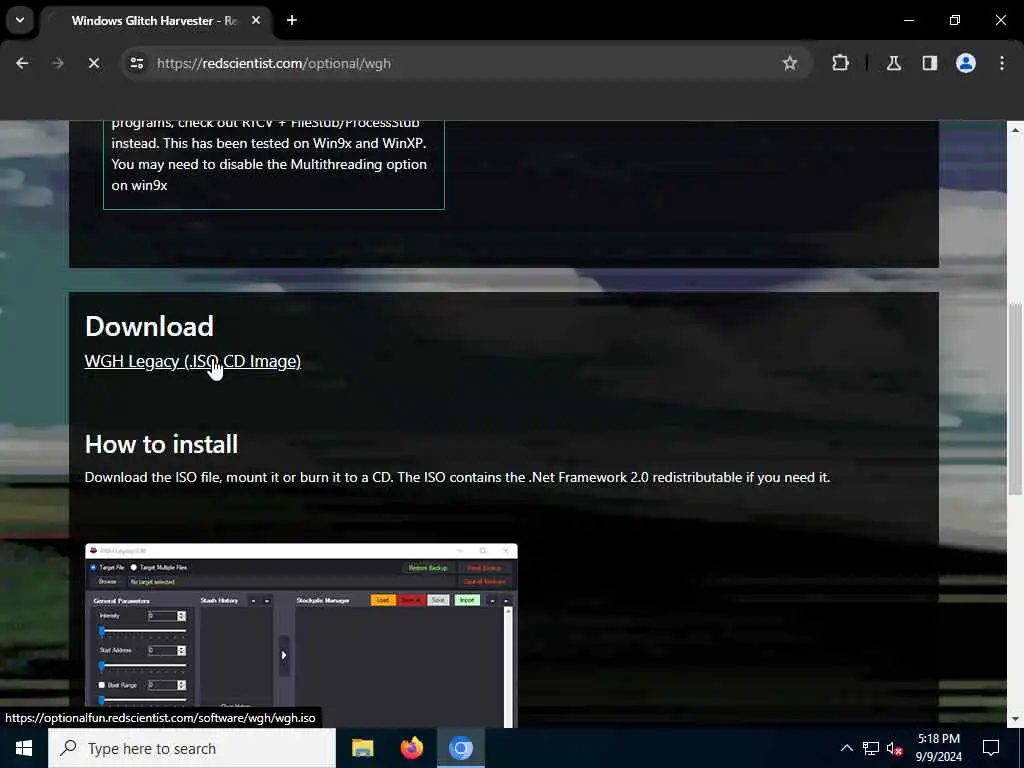Toggle the browser side panel
Viewport: 1024px width, 768px height.
coord(930,63)
